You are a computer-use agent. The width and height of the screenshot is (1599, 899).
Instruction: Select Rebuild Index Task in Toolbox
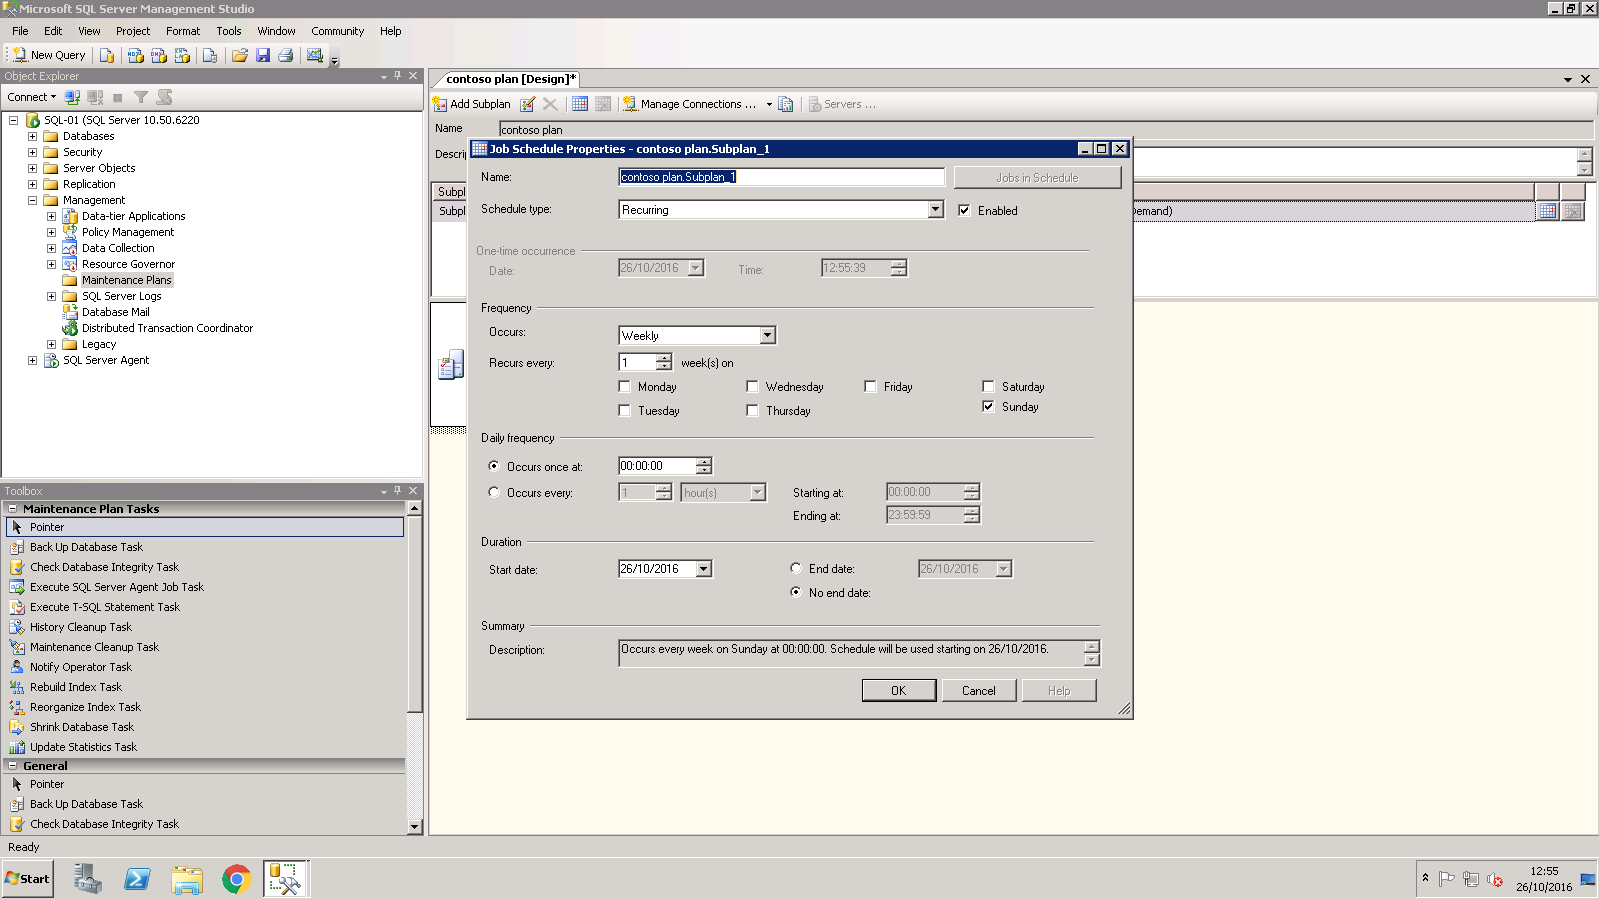pyautogui.click(x=76, y=687)
